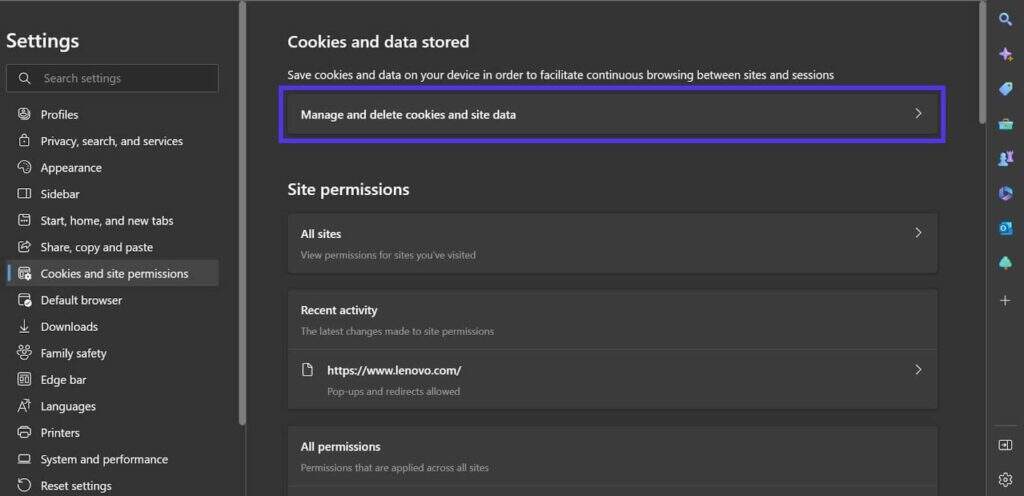
Task: Select Appearance in settings menu
Action: [71, 168]
